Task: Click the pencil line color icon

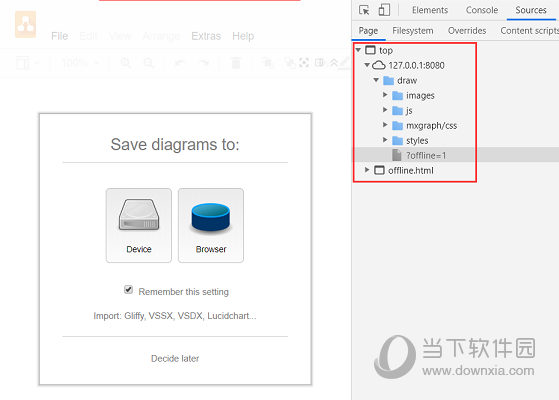Action: [x=344, y=63]
